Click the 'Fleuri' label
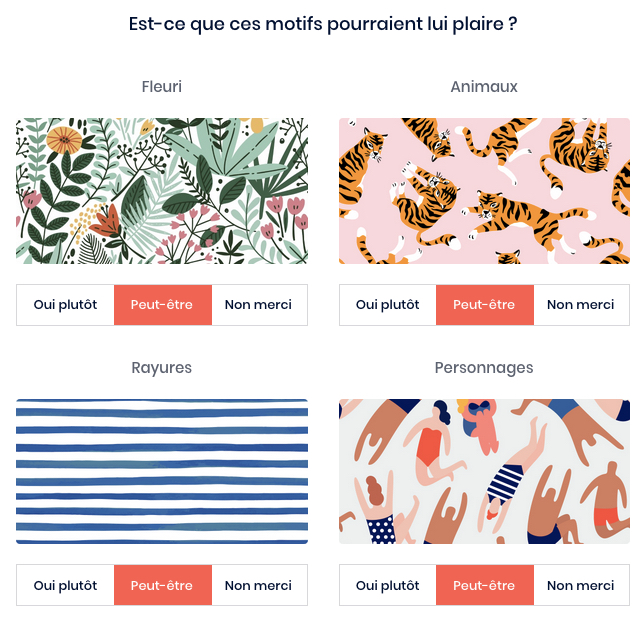The image size is (641, 626). tap(162, 87)
